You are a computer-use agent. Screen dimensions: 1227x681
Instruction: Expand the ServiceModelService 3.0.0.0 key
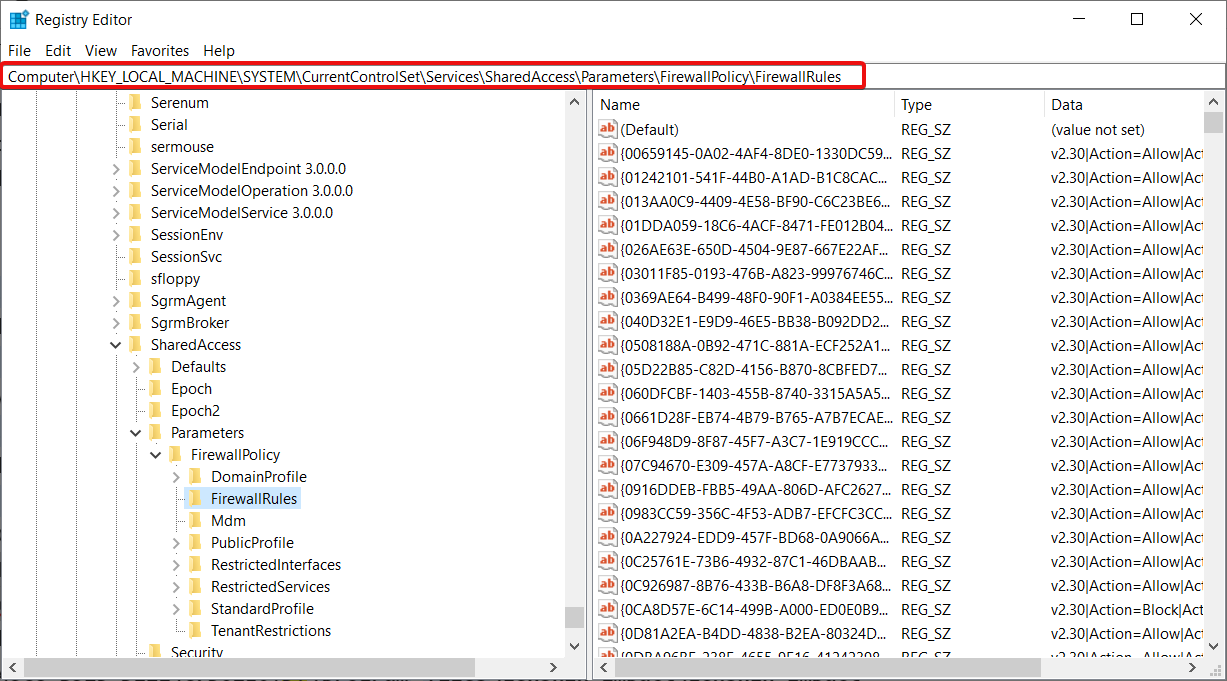[x=116, y=213]
